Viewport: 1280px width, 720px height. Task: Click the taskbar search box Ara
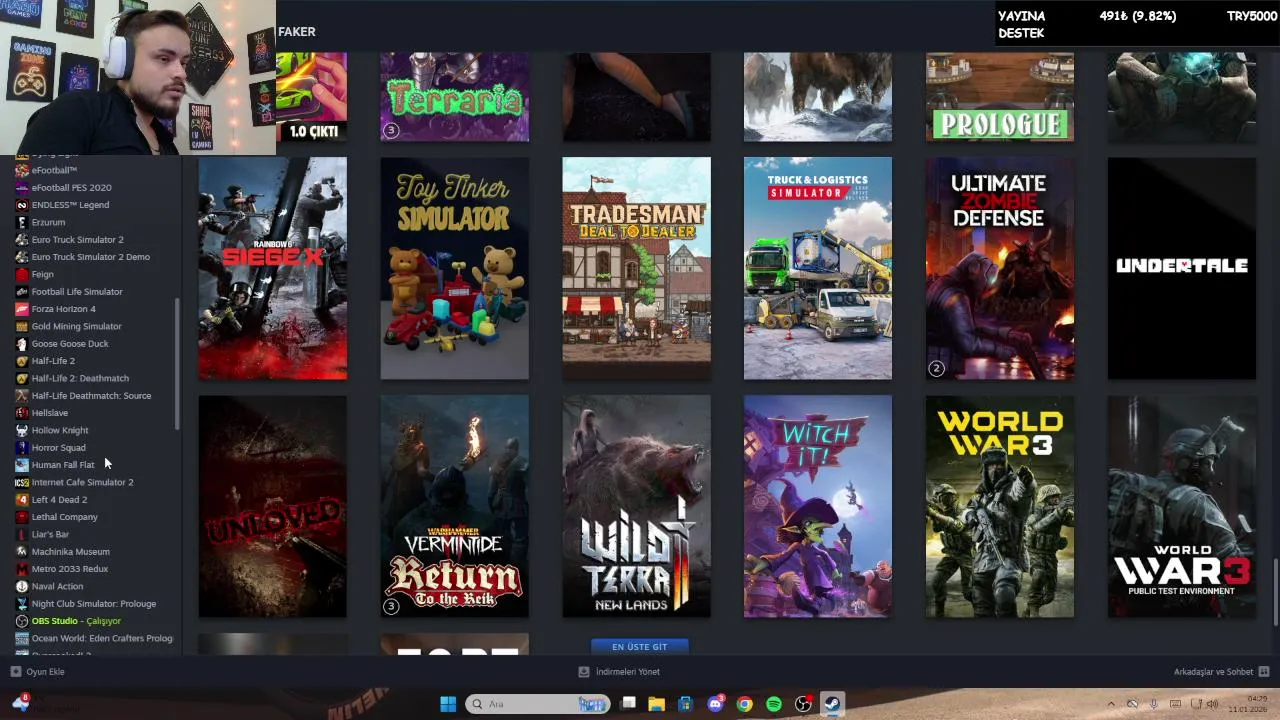(537, 704)
